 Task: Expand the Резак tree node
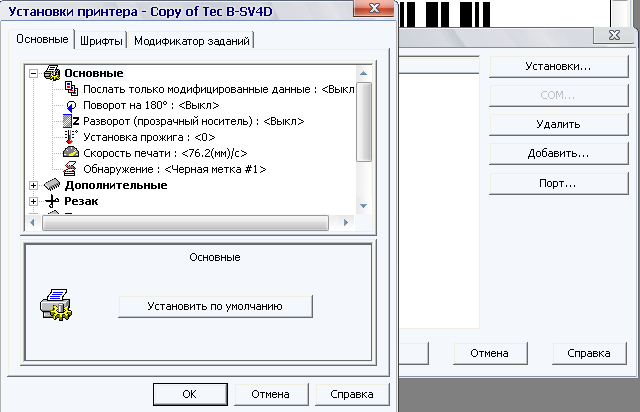(x=33, y=201)
